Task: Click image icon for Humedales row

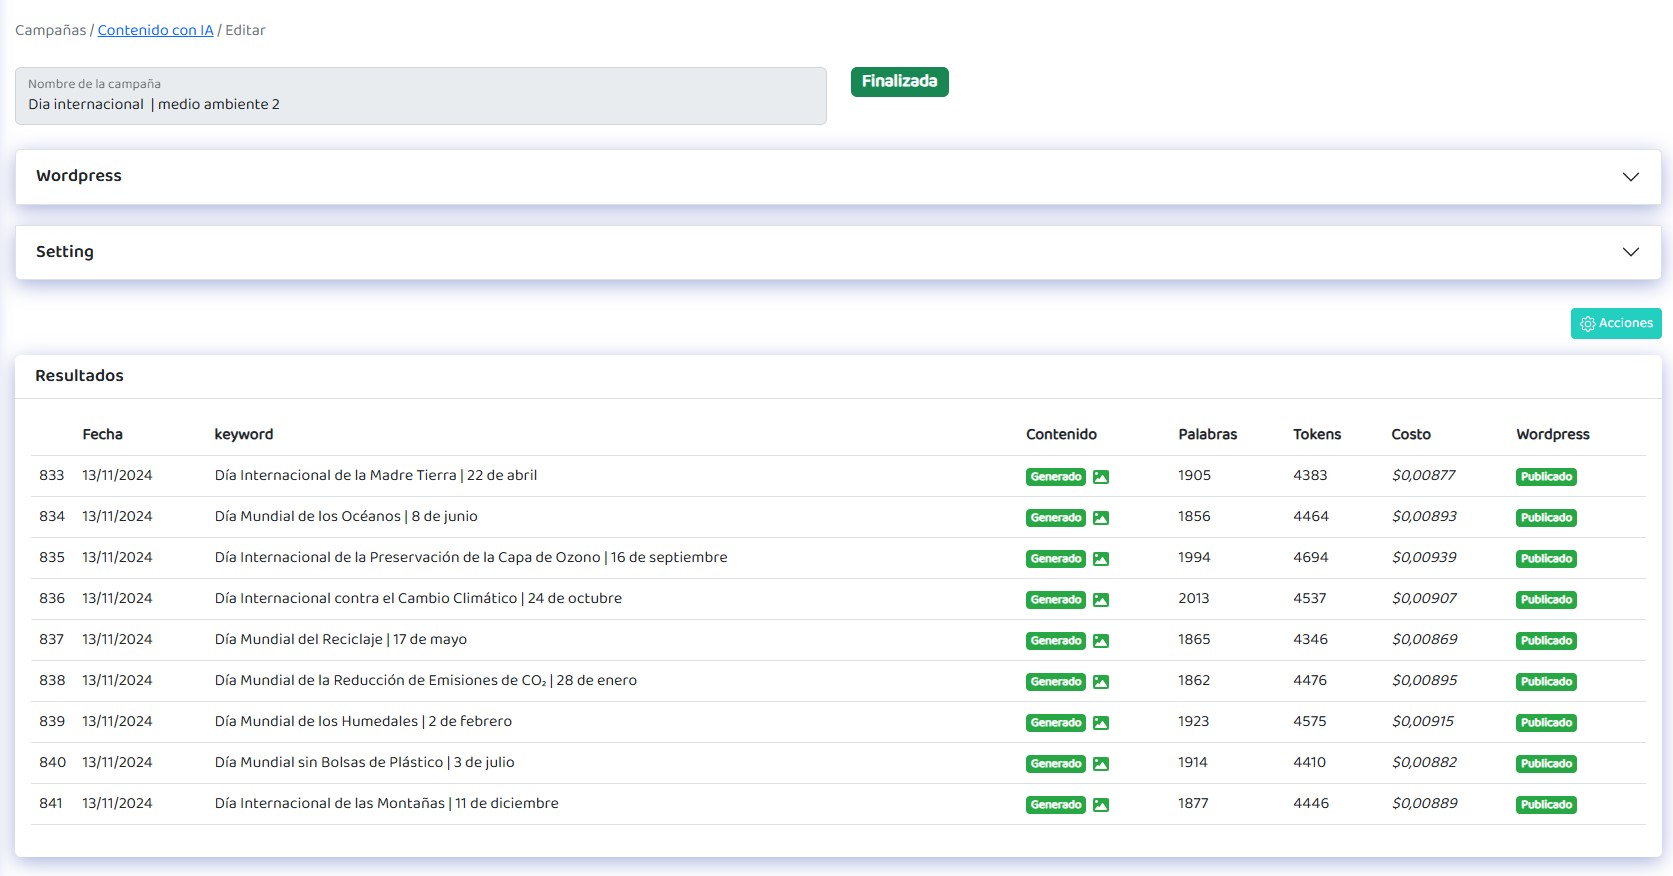Action: 1100,723
